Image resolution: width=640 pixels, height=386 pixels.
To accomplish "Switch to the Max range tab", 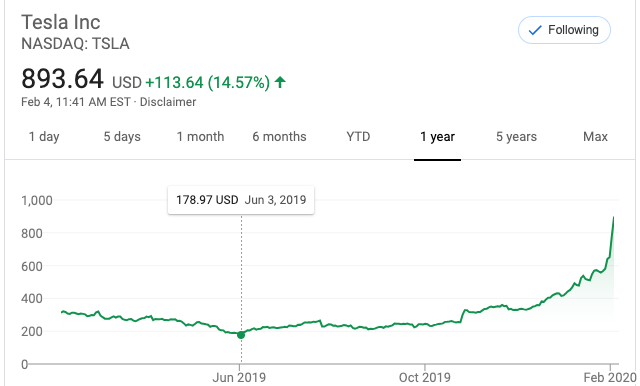I will pyautogui.click(x=595, y=137).
